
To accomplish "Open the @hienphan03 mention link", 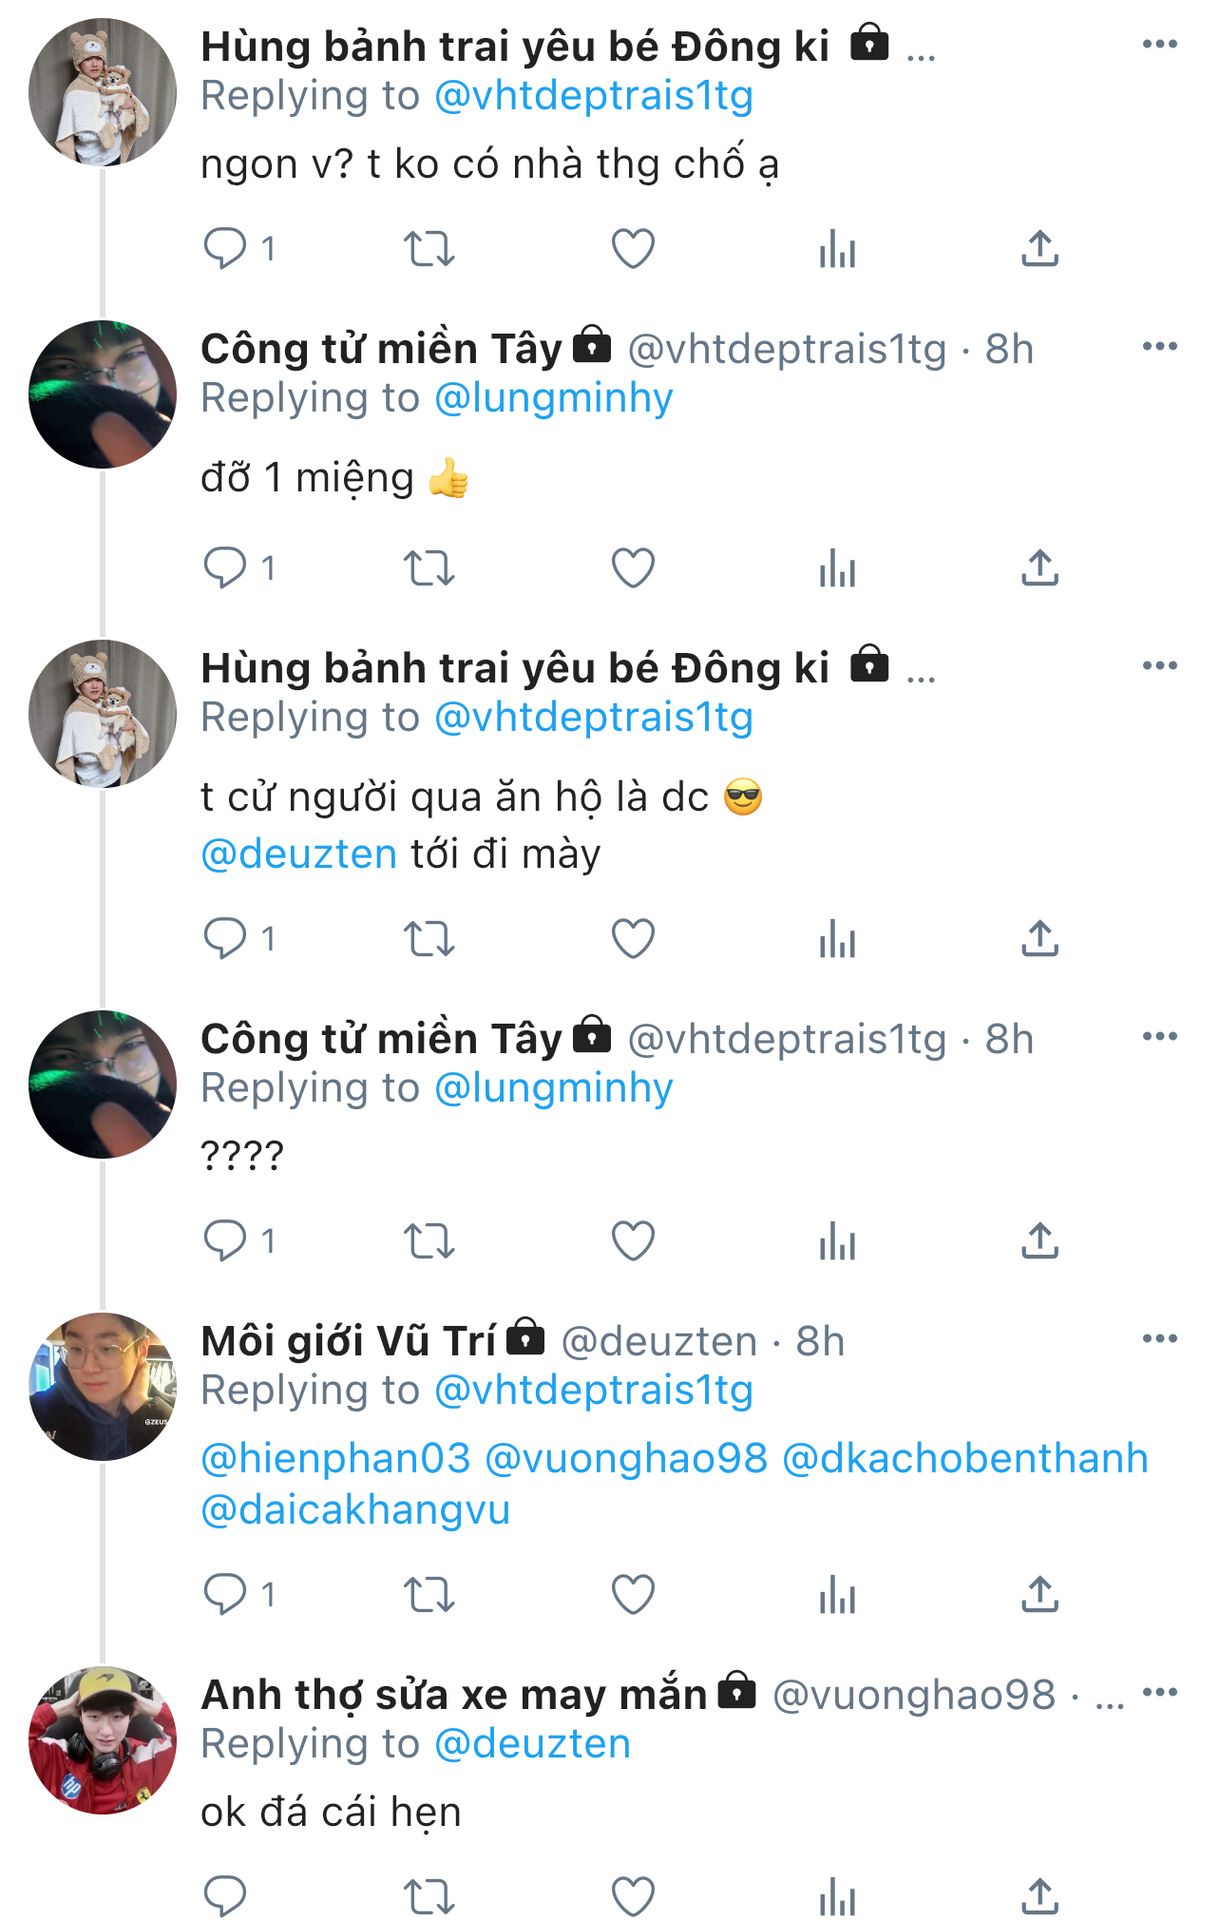I will pos(335,1458).
